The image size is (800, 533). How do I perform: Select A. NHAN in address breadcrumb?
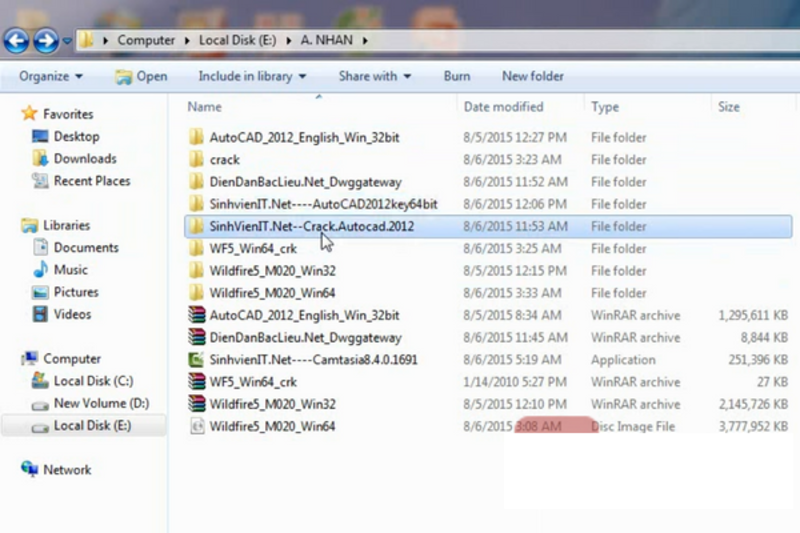327,40
